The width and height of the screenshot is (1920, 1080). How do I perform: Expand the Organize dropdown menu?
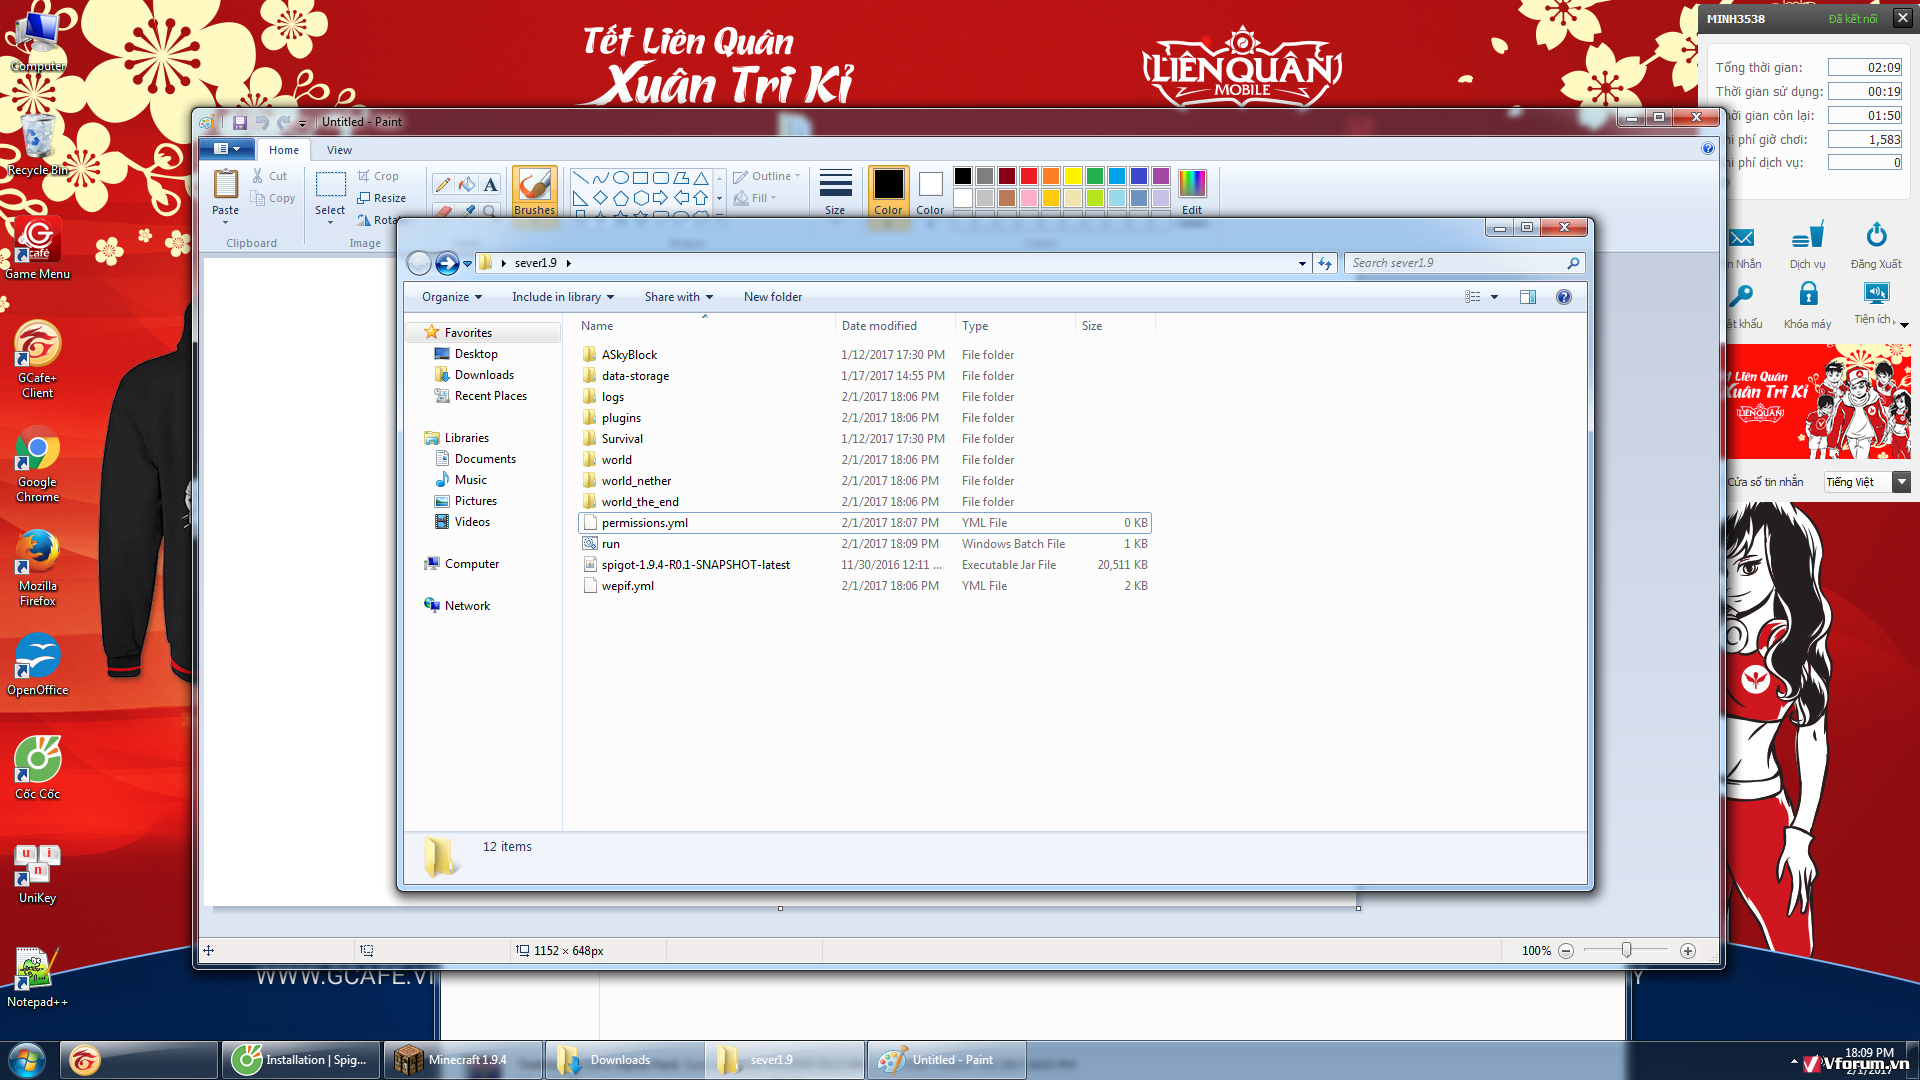click(x=451, y=297)
